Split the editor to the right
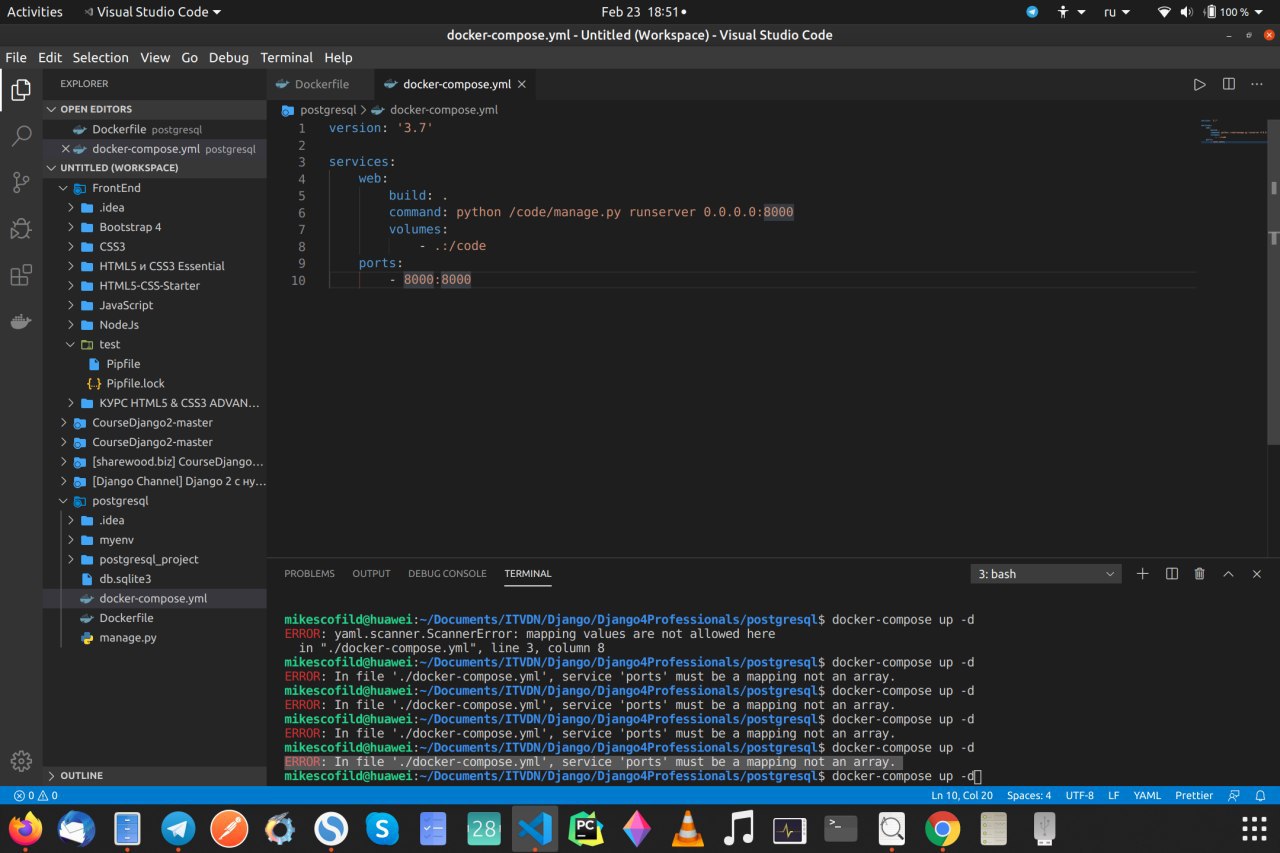The width and height of the screenshot is (1280, 853). [x=1229, y=84]
